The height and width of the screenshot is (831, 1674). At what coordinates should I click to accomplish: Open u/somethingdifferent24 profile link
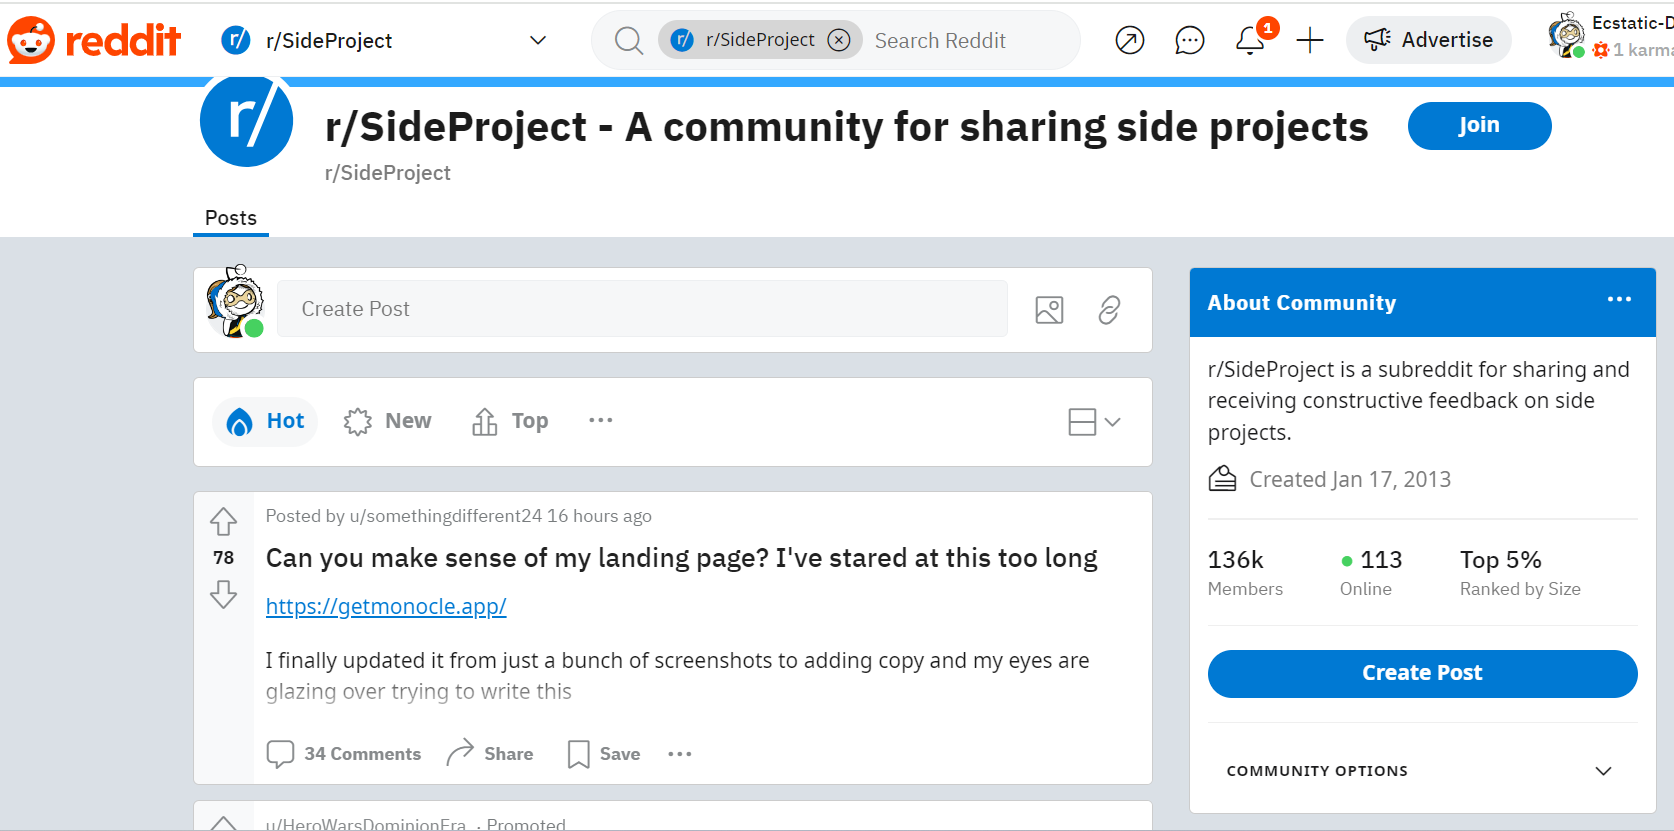[x=445, y=516]
